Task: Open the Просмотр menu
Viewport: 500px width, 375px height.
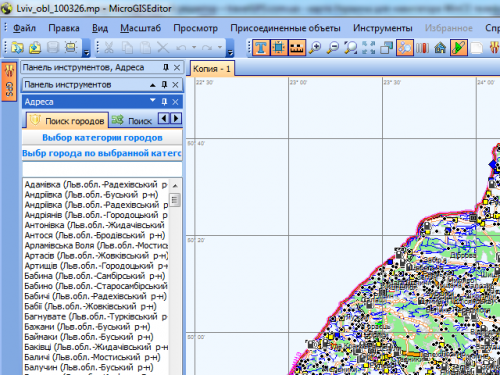Action: click(x=195, y=28)
